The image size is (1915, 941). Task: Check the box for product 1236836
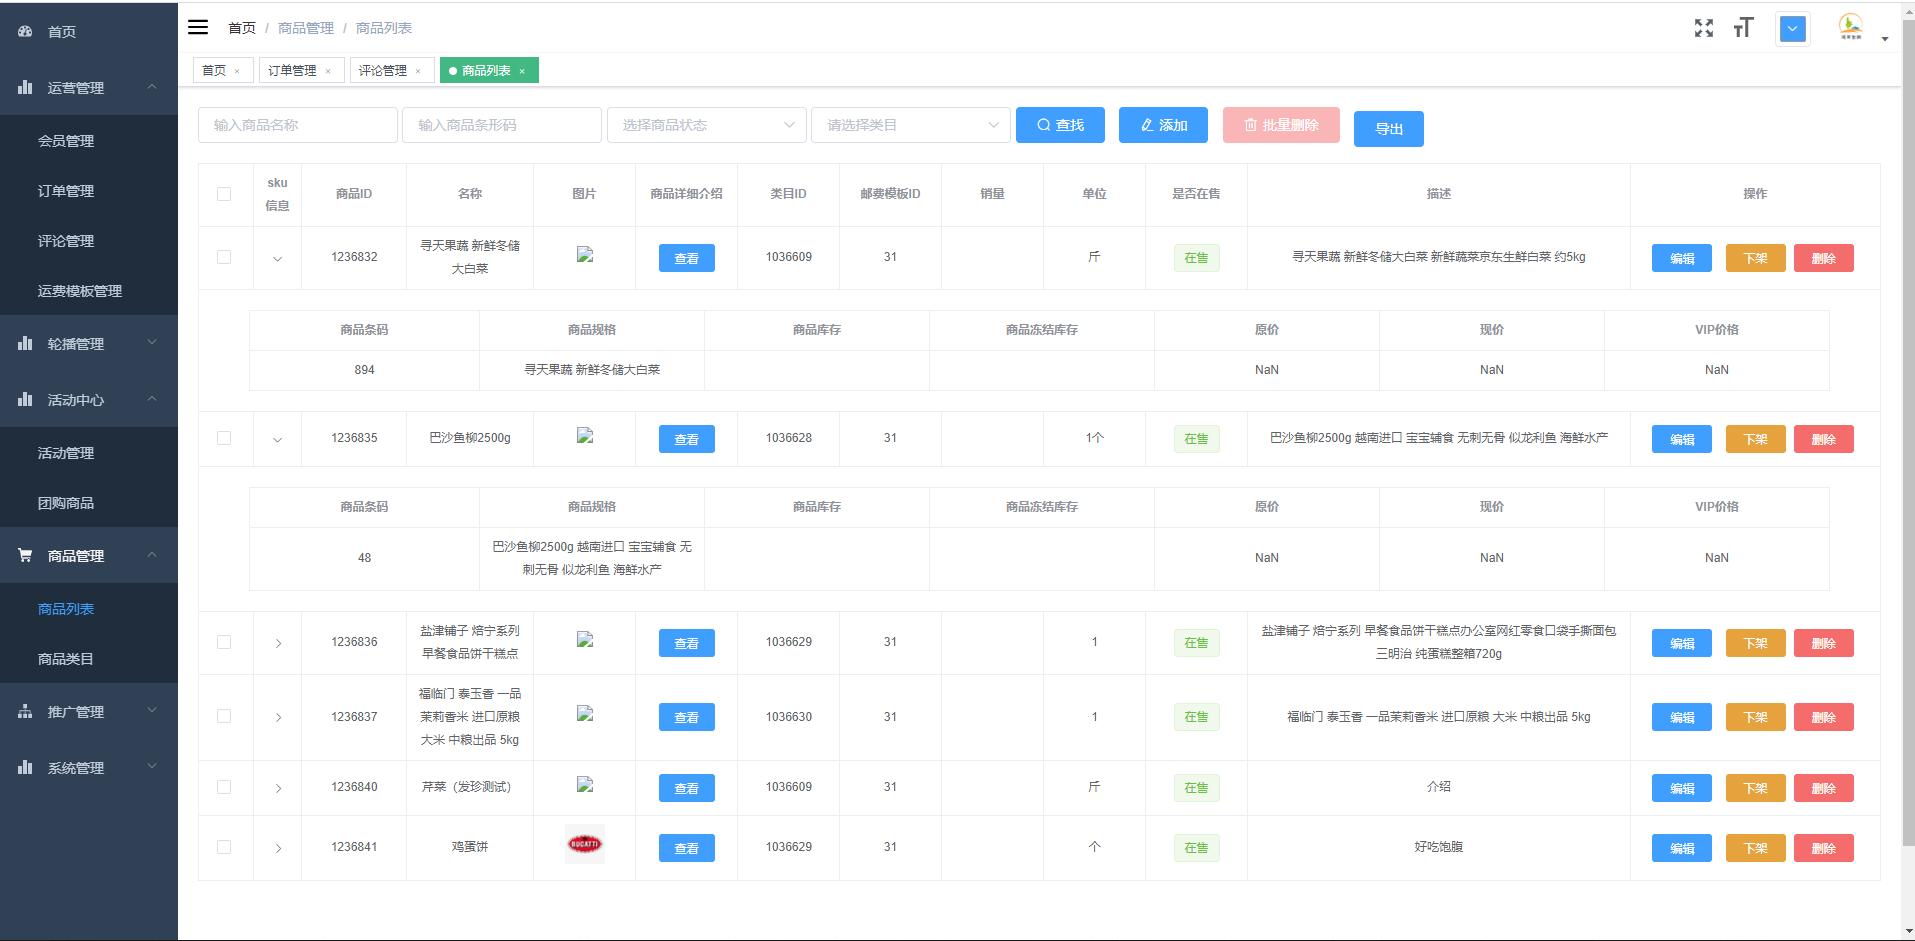(x=224, y=642)
